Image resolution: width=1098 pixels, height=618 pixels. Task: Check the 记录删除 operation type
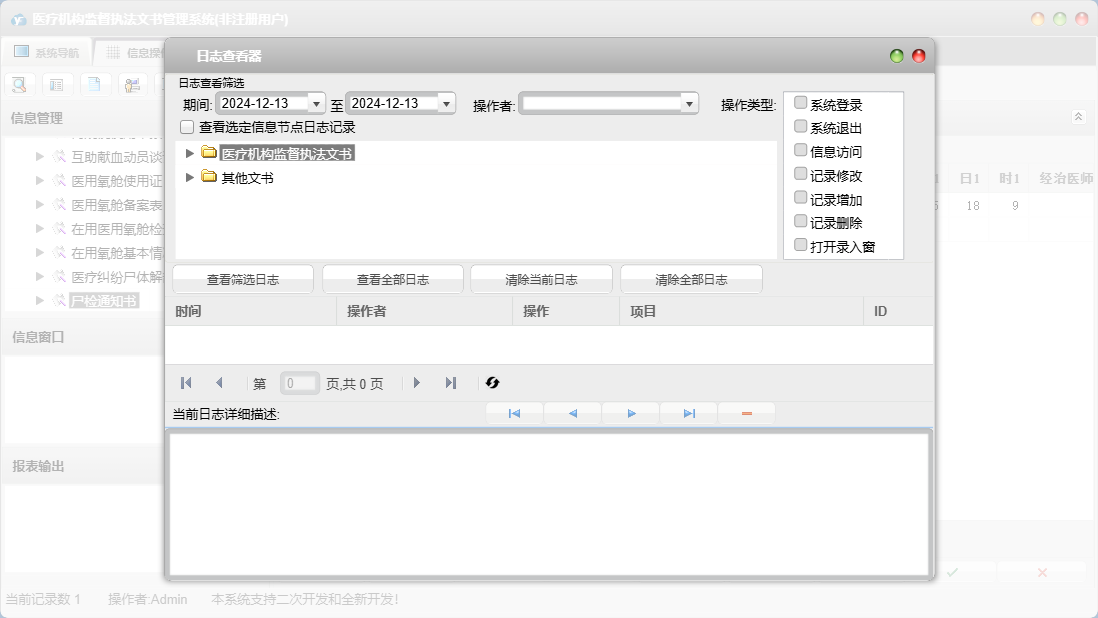pyautogui.click(x=800, y=221)
